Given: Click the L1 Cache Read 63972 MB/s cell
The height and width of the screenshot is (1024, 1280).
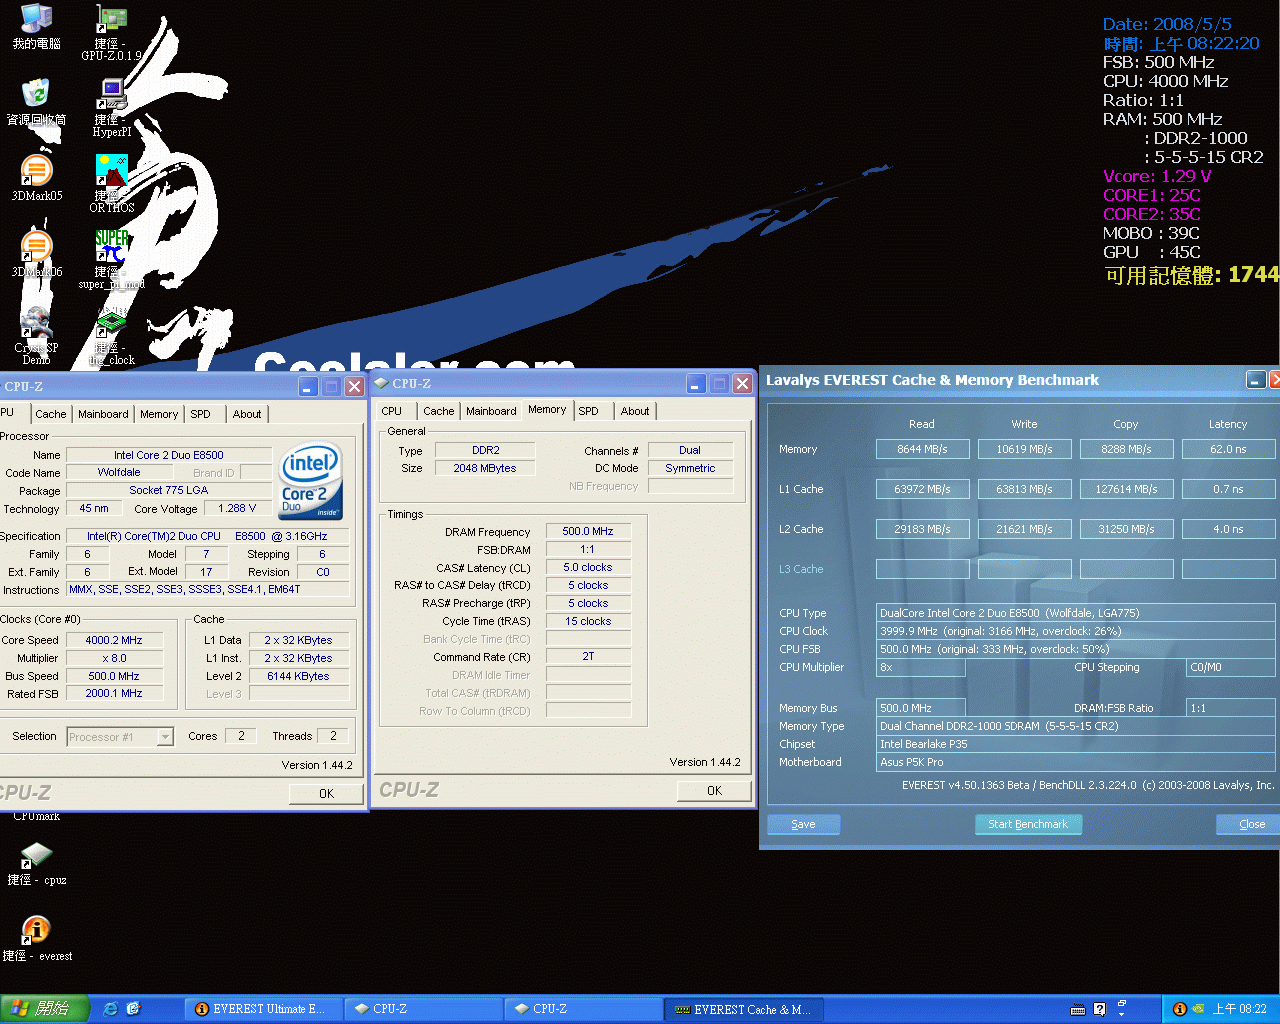Looking at the screenshot, I should pos(922,489).
